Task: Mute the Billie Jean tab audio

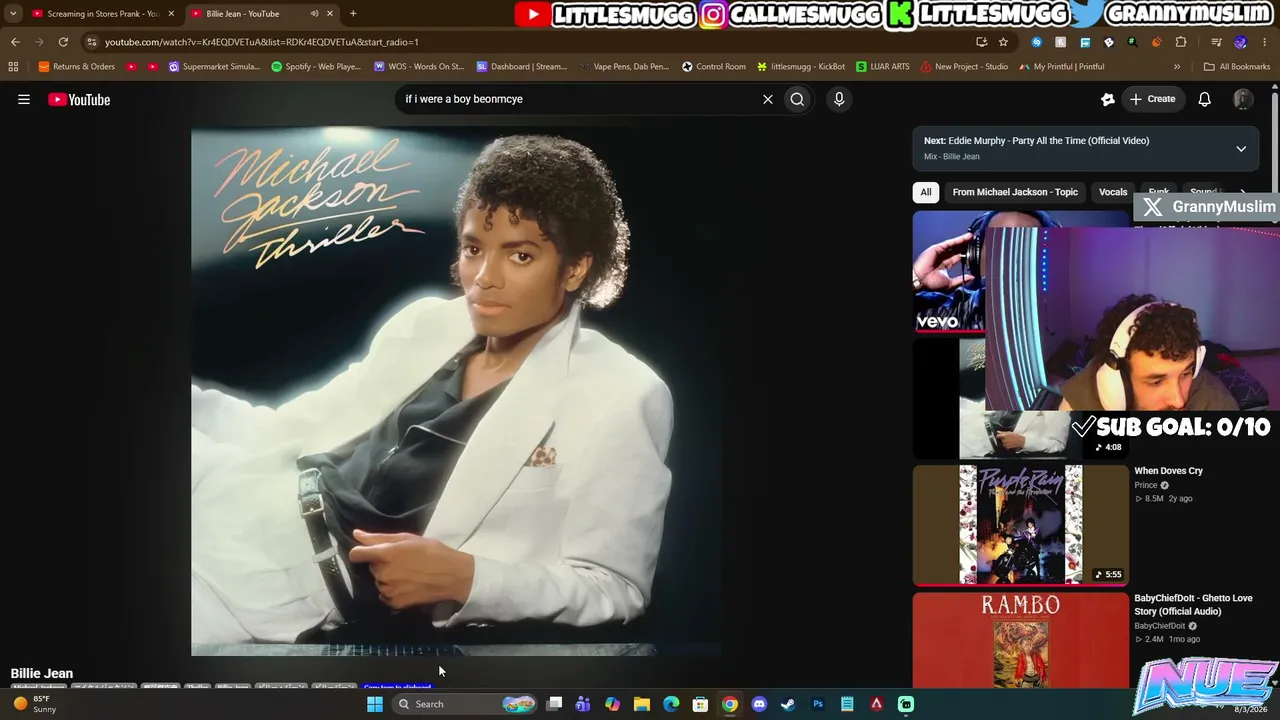Action: click(x=314, y=14)
